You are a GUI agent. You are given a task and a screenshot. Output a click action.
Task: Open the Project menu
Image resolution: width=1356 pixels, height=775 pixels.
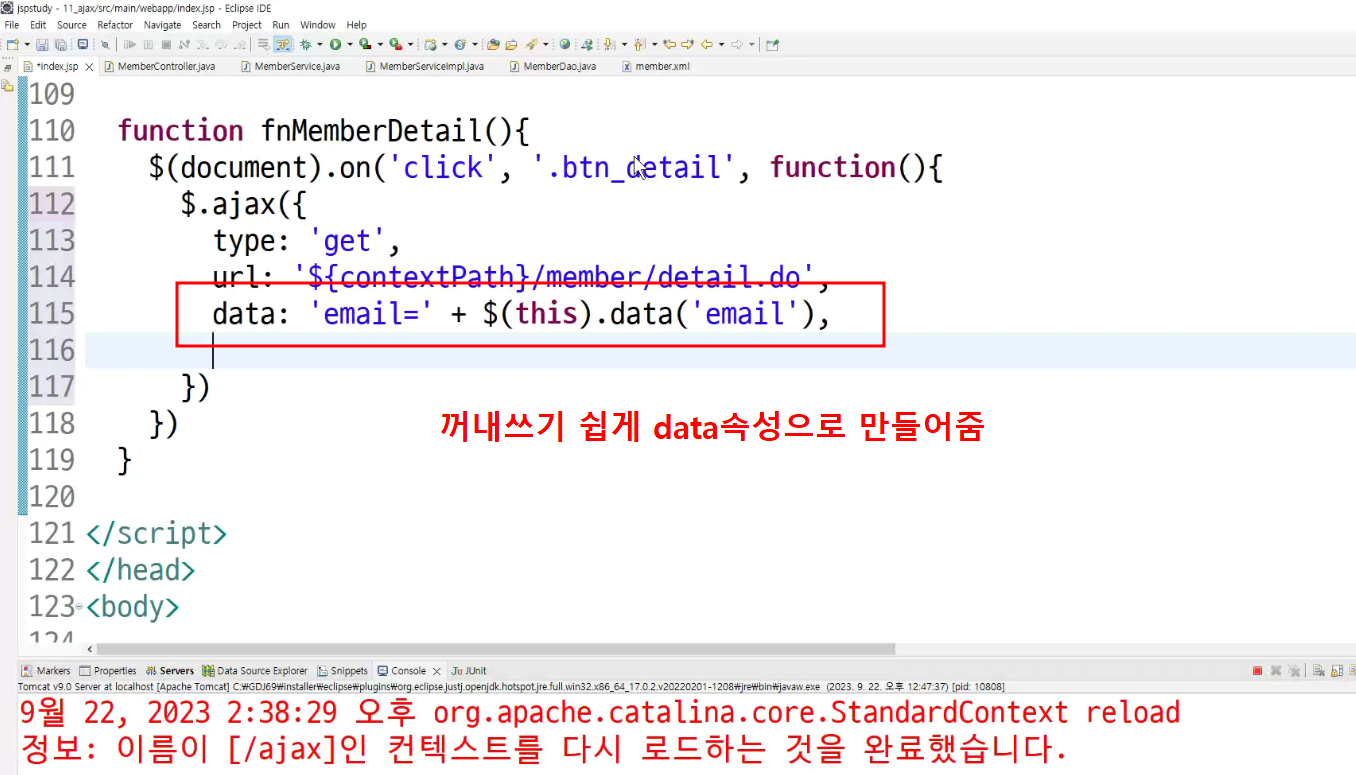pyautogui.click(x=247, y=25)
